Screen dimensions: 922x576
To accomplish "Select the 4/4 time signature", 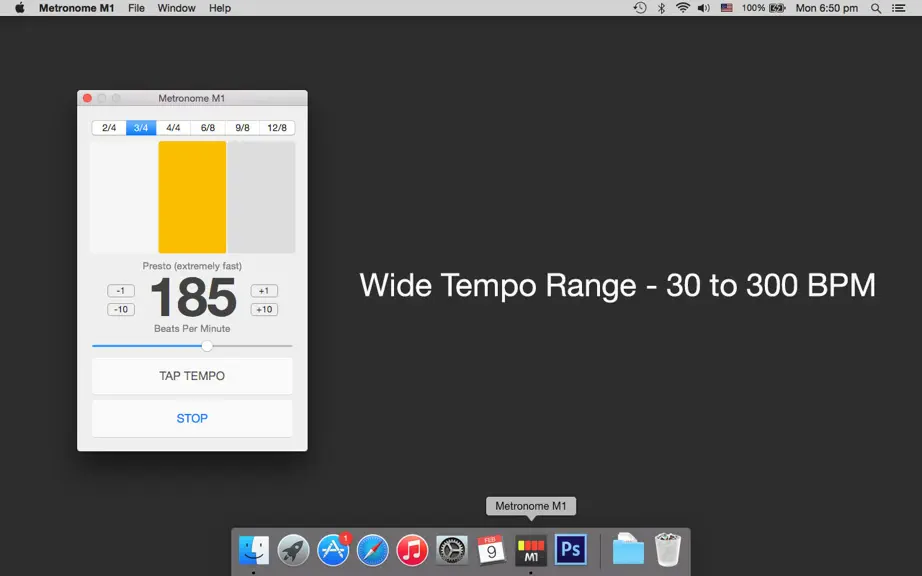I will point(173,128).
